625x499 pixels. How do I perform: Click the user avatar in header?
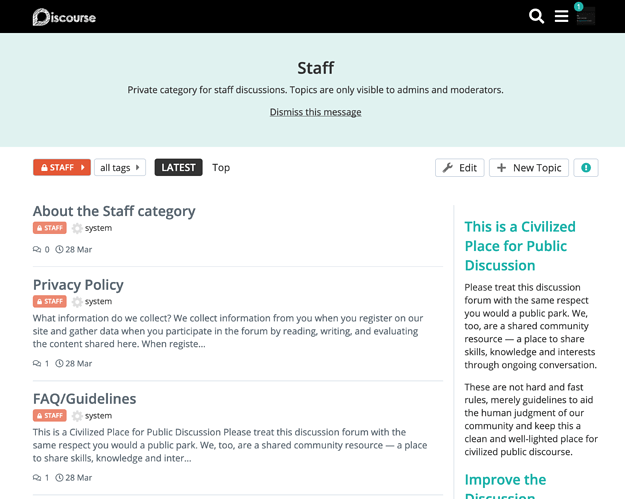[x=585, y=17]
